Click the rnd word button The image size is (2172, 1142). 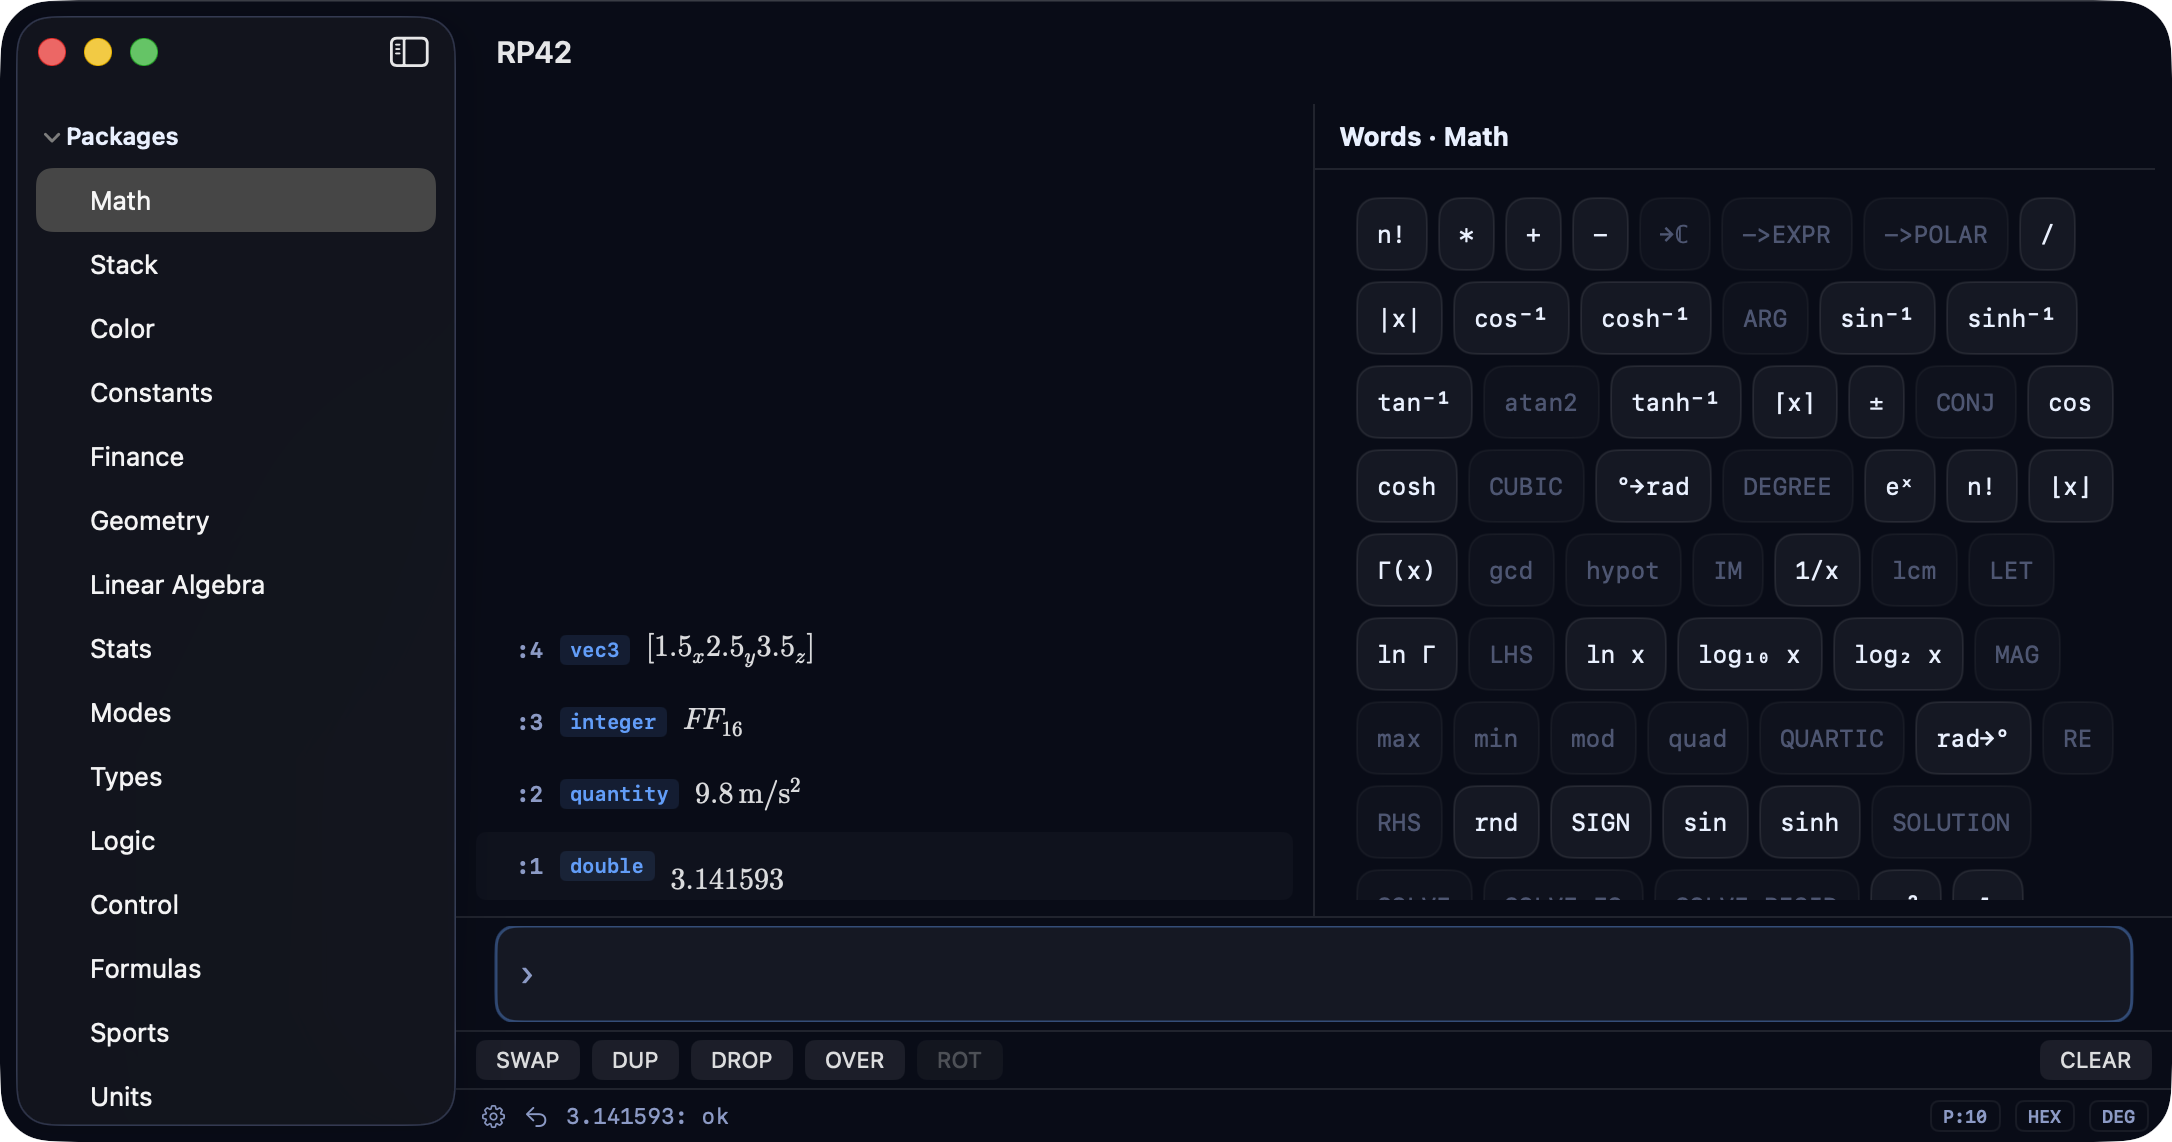1496,822
